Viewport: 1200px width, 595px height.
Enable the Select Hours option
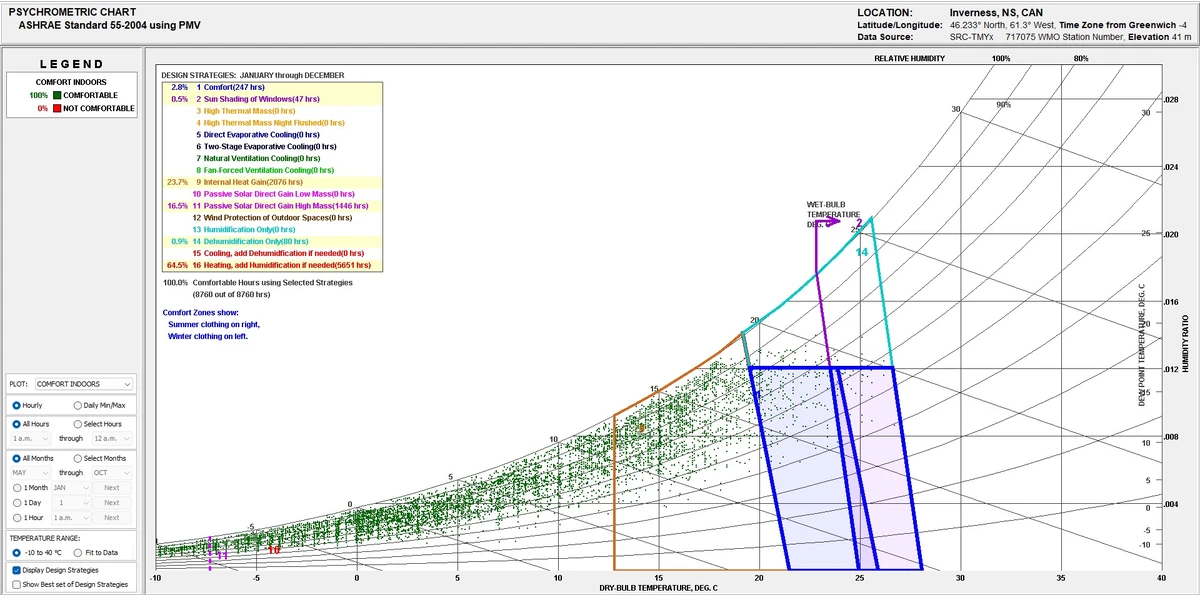tap(77, 423)
